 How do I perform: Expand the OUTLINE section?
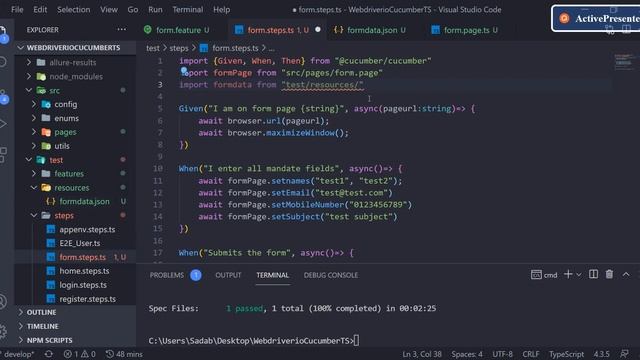click(x=76, y=312)
